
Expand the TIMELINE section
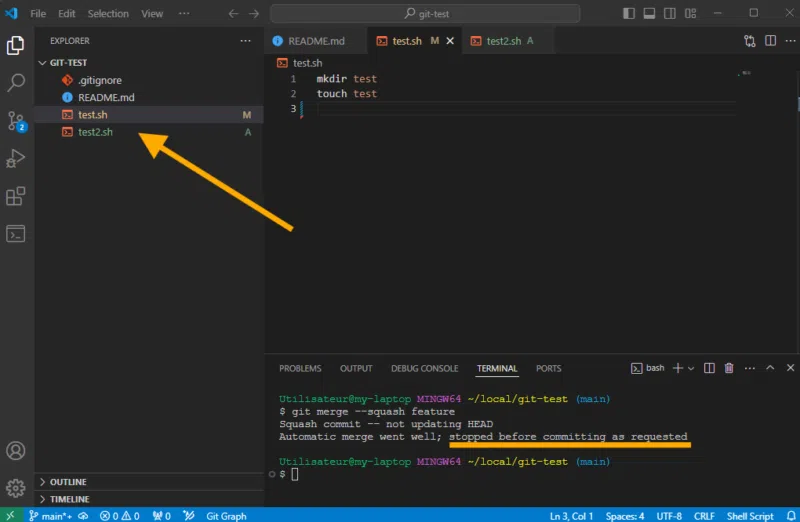69,499
